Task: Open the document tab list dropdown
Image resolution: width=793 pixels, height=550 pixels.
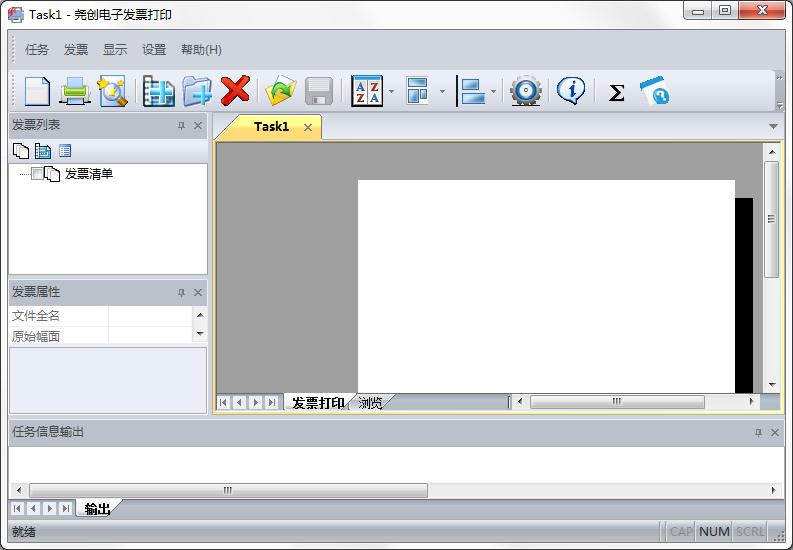Action: point(773,127)
